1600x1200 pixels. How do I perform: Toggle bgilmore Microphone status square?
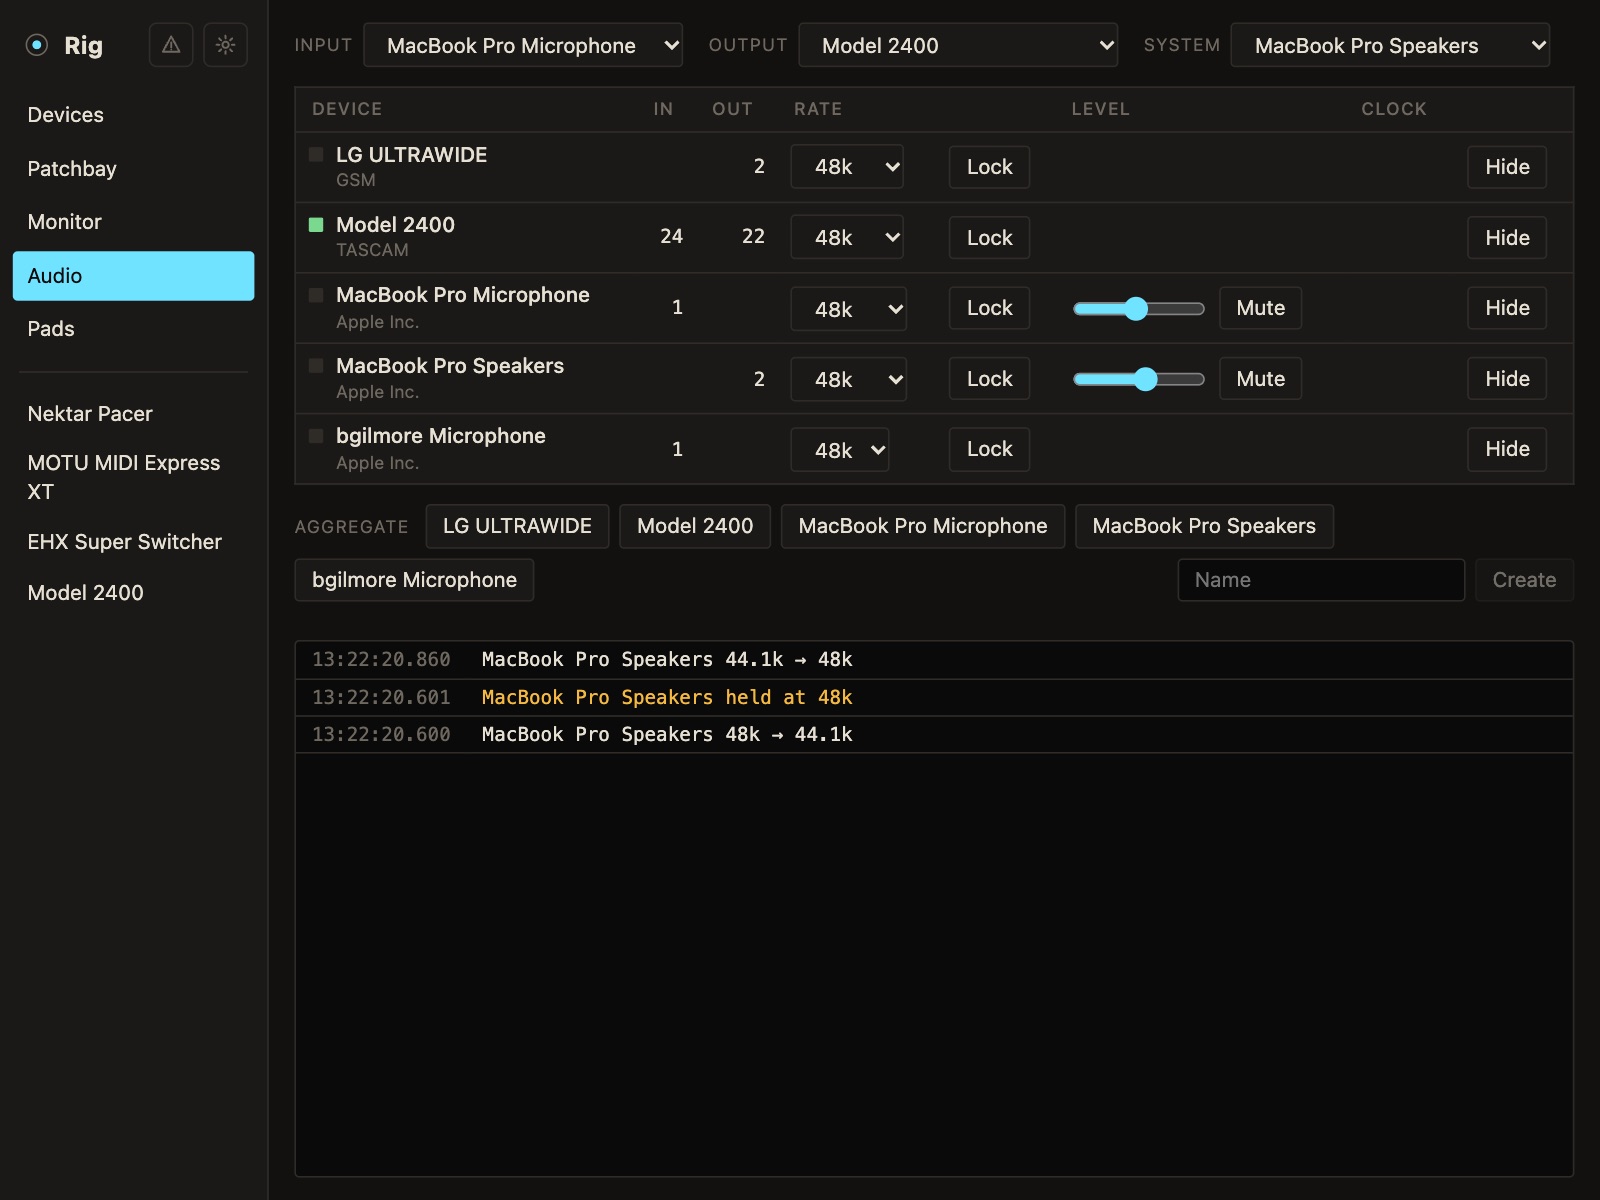pyautogui.click(x=316, y=436)
